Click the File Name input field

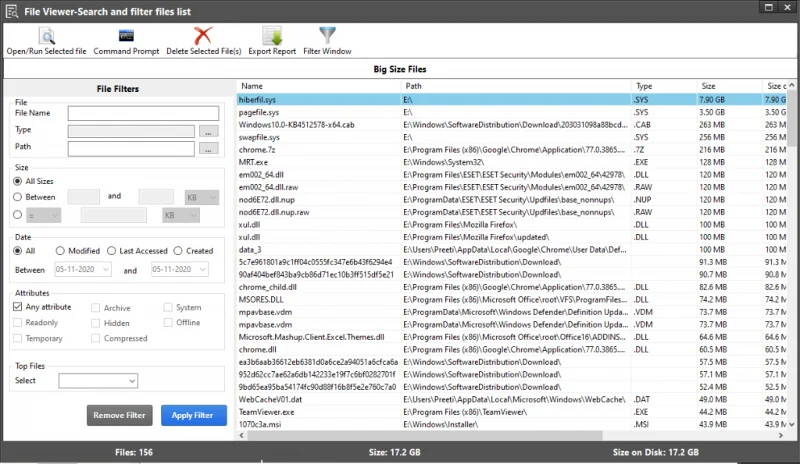(143, 113)
